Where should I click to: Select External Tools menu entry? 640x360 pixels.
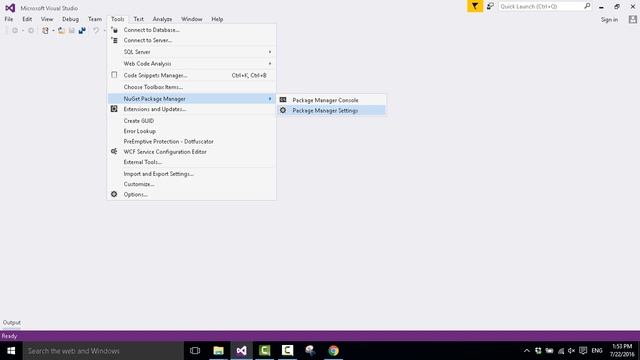click(x=191, y=162)
